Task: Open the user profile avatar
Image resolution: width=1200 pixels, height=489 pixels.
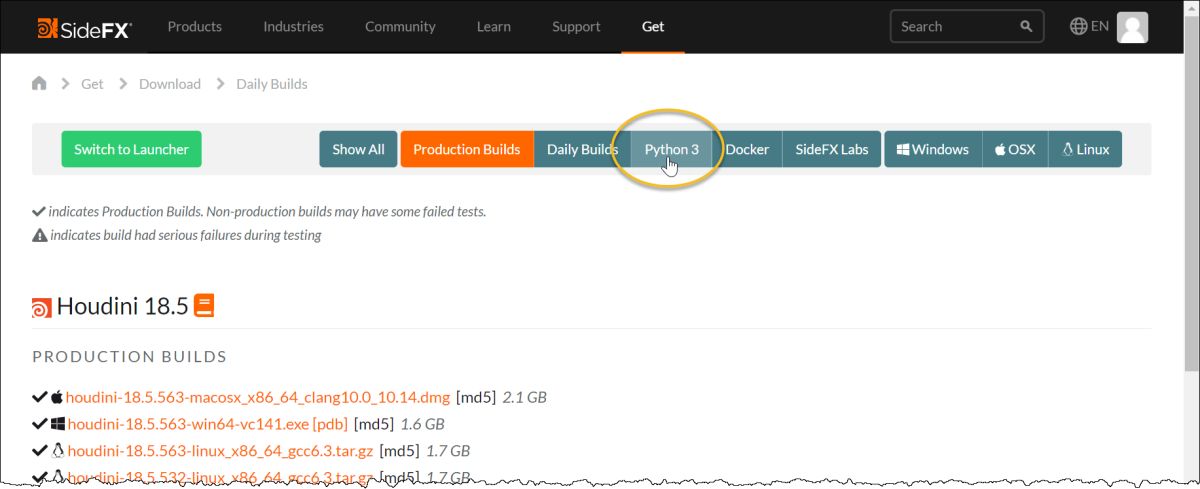Action: click(x=1132, y=27)
